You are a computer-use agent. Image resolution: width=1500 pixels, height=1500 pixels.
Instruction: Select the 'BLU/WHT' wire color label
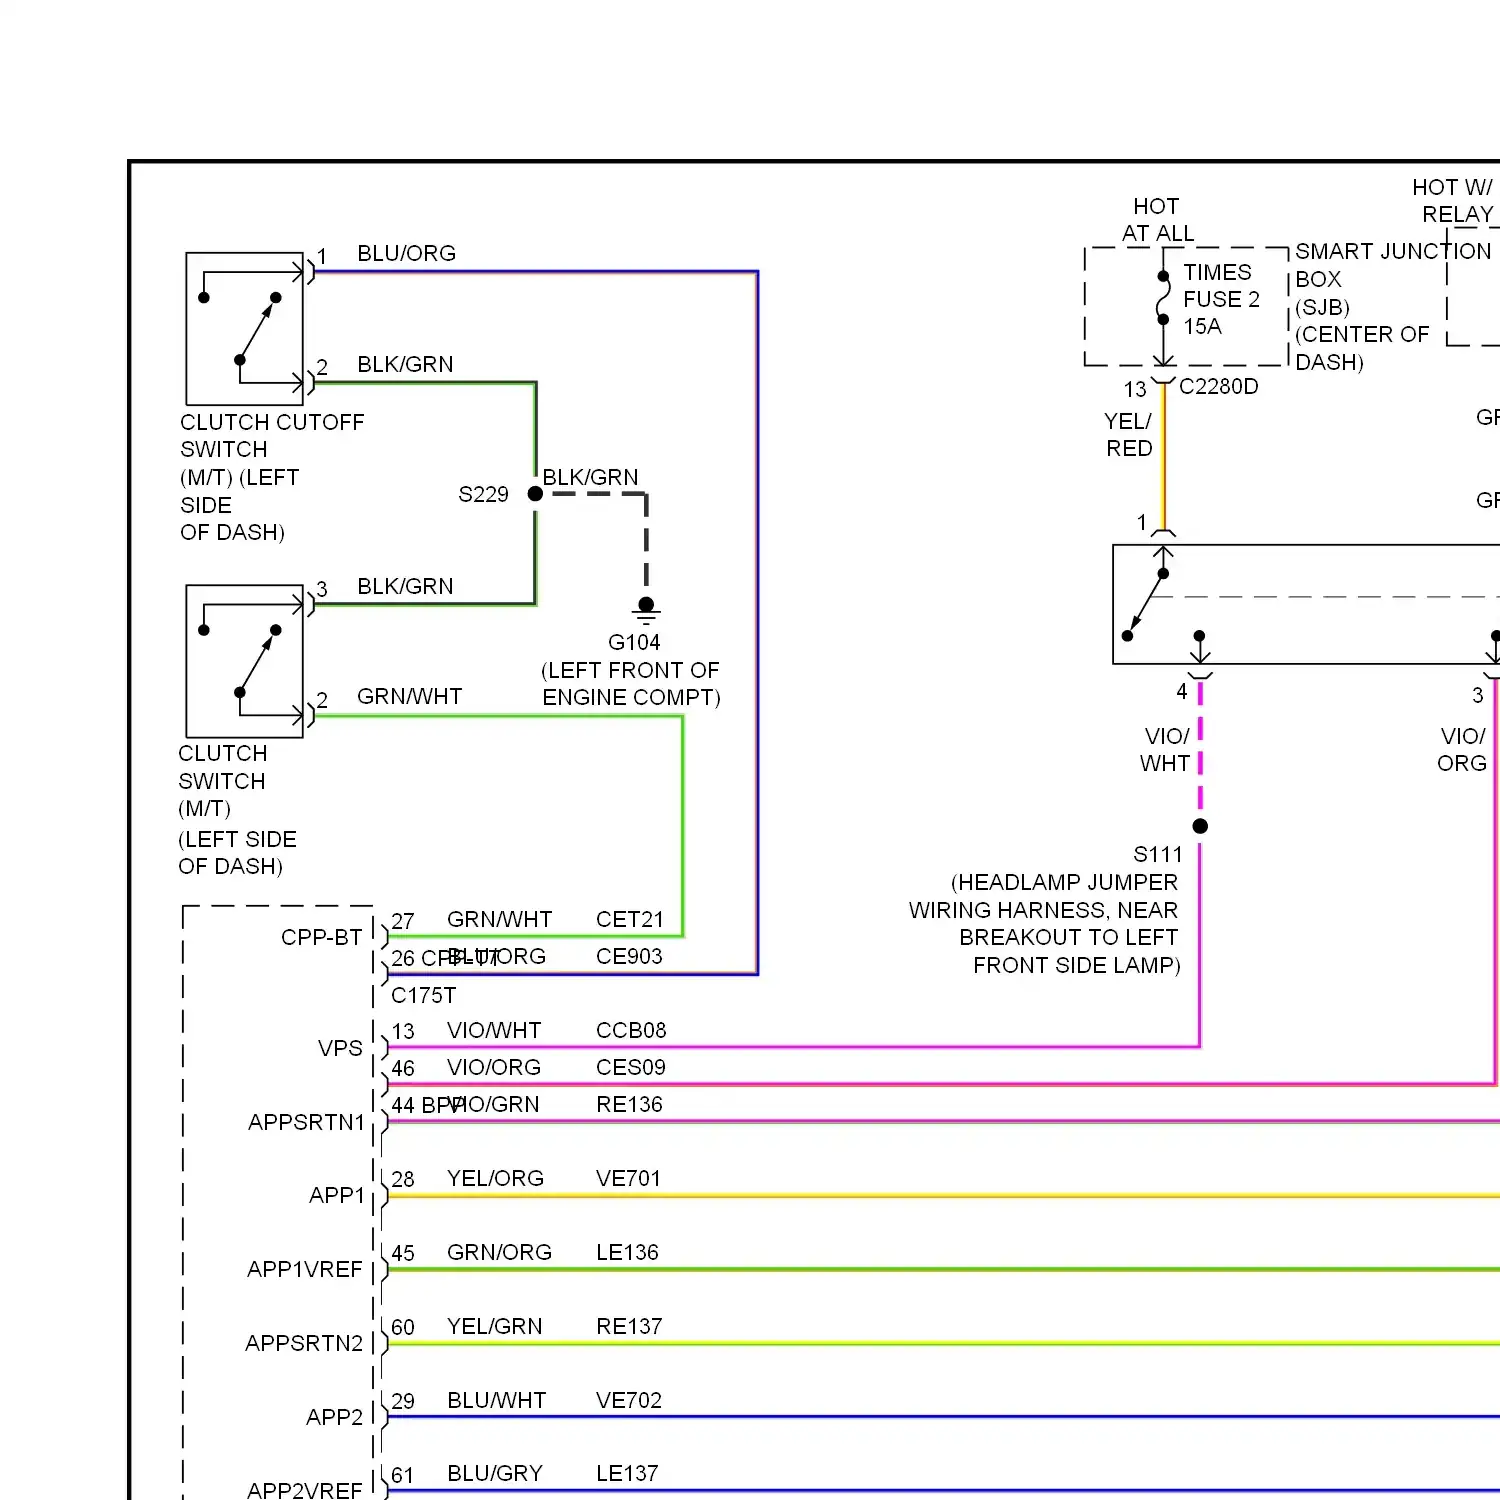[x=497, y=1400]
